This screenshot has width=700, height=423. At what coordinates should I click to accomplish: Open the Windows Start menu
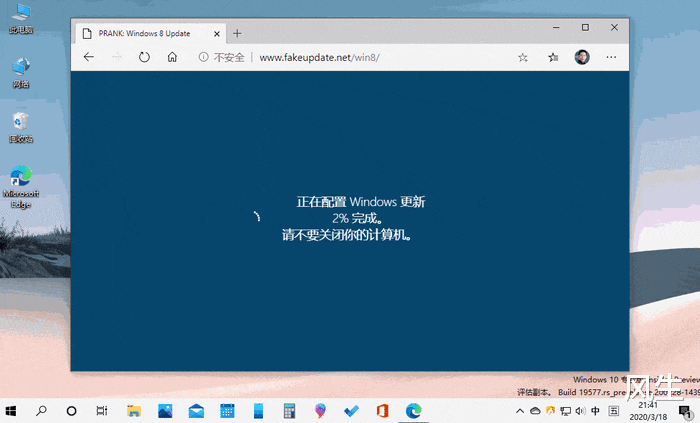point(11,411)
